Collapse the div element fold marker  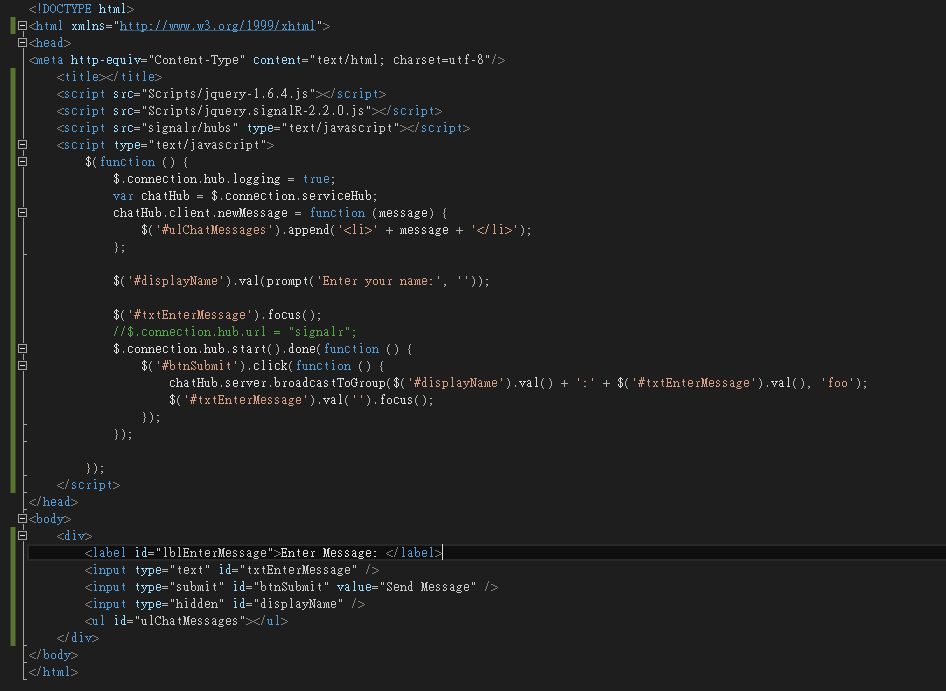(22, 535)
